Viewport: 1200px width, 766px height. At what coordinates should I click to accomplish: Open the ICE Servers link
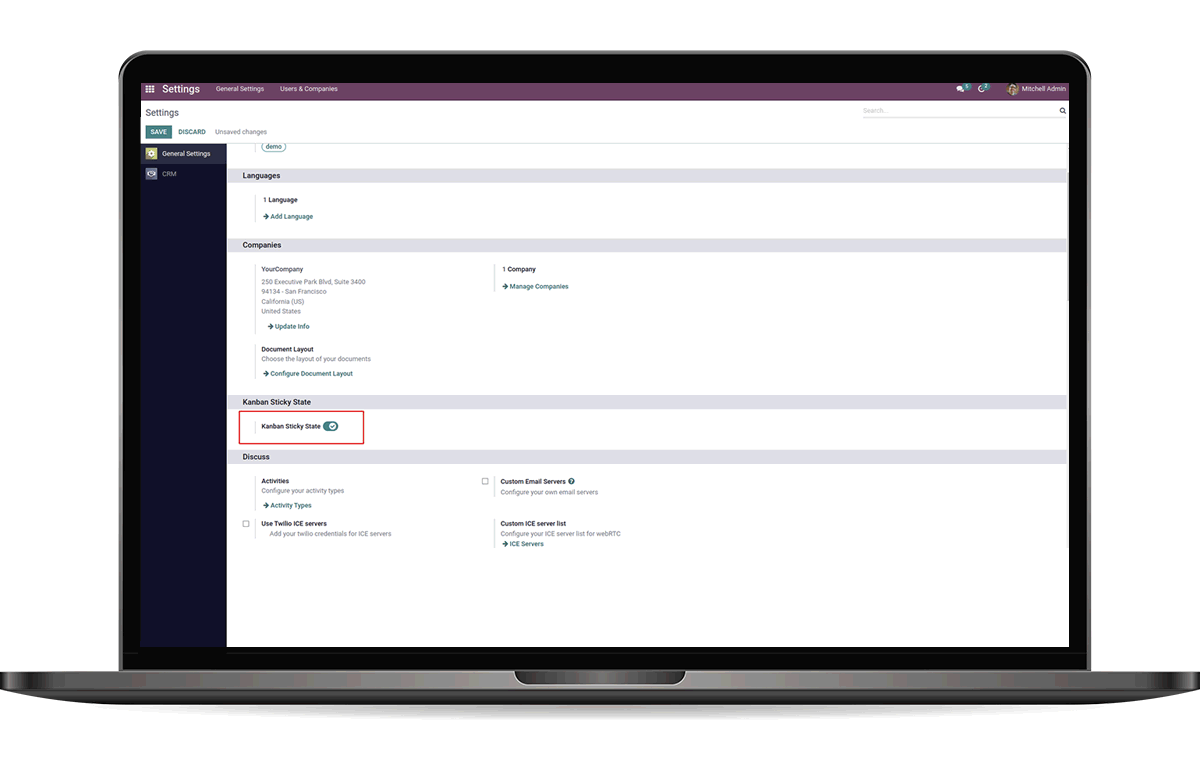[x=523, y=544]
